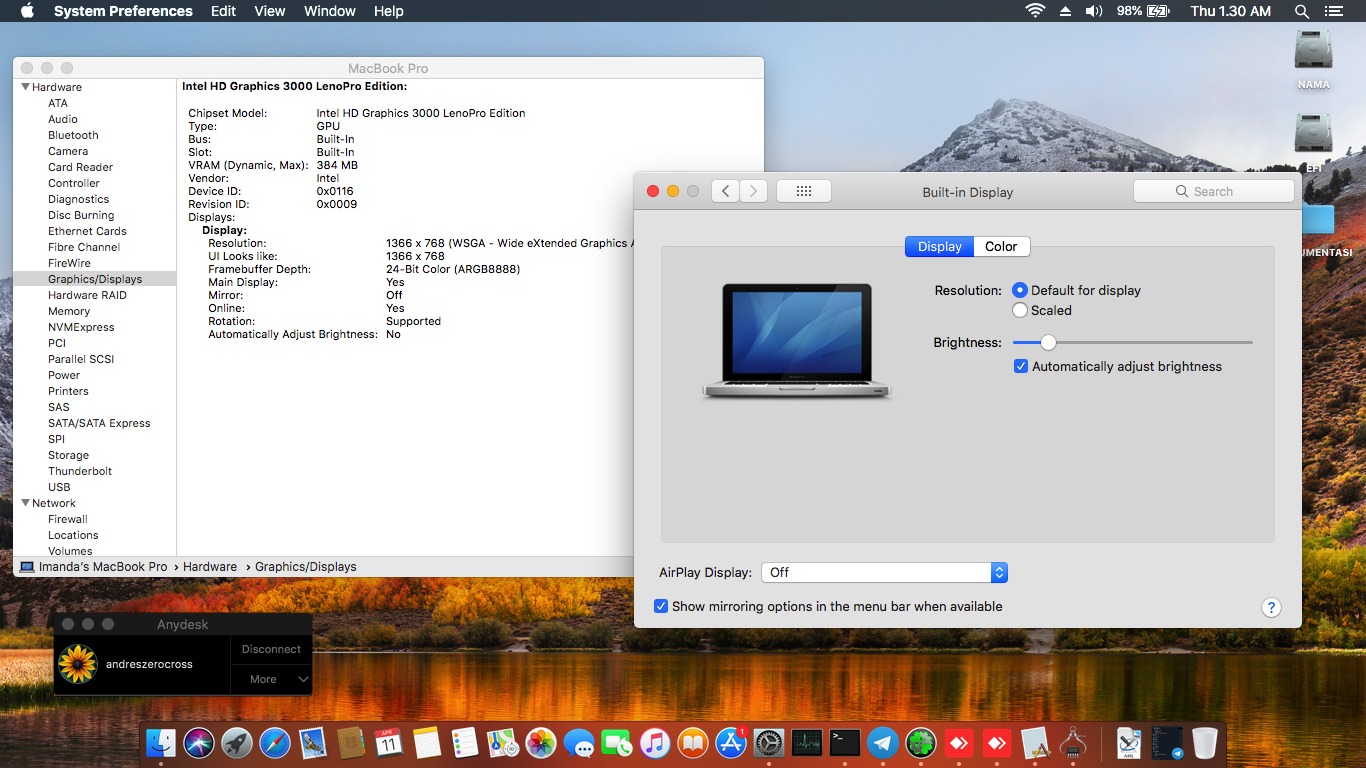Click the preferences Search field
This screenshot has height=768, width=1366.
[1214, 191]
